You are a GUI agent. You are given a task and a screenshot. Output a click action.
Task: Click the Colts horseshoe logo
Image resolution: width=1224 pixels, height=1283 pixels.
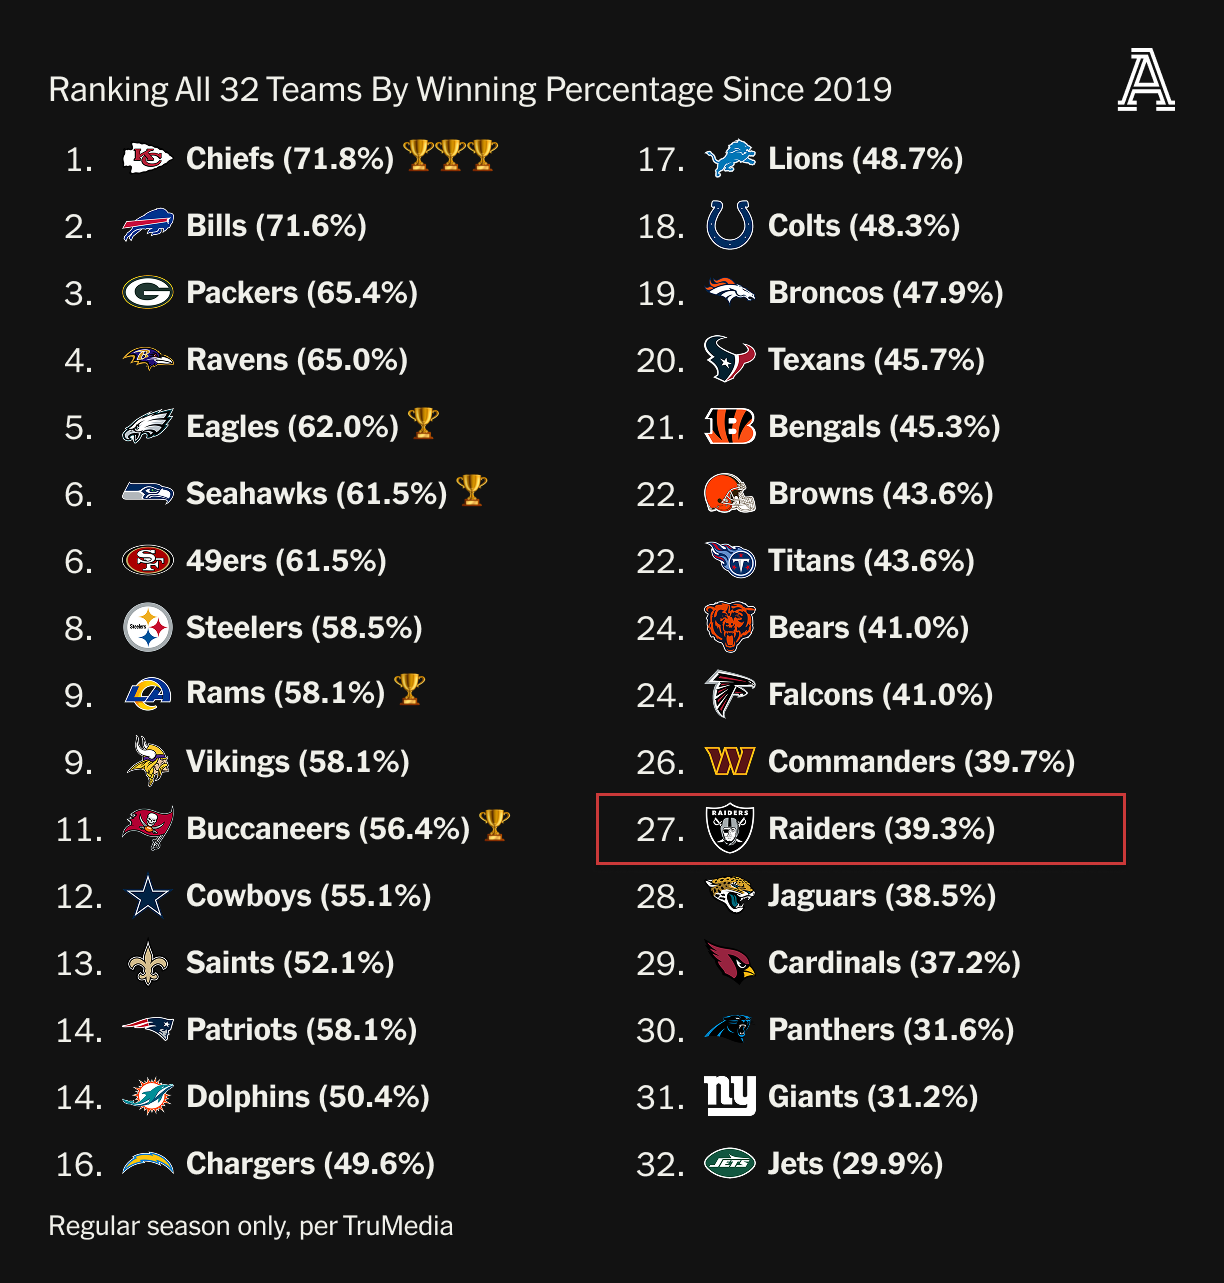point(729,225)
